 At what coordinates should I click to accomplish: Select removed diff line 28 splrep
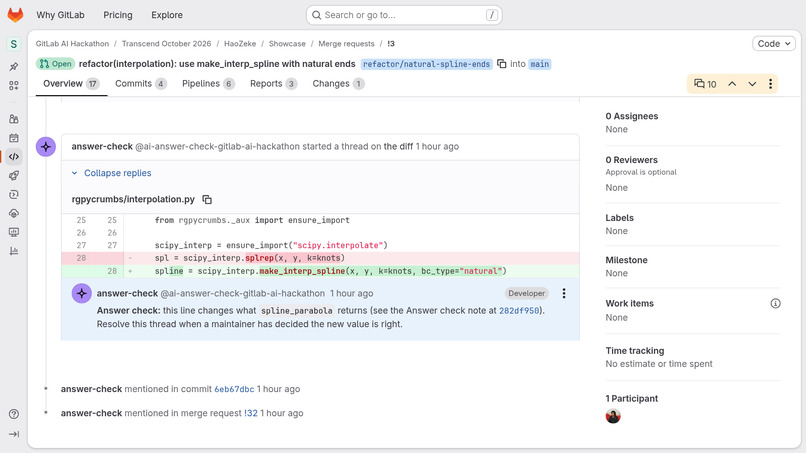pos(320,258)
